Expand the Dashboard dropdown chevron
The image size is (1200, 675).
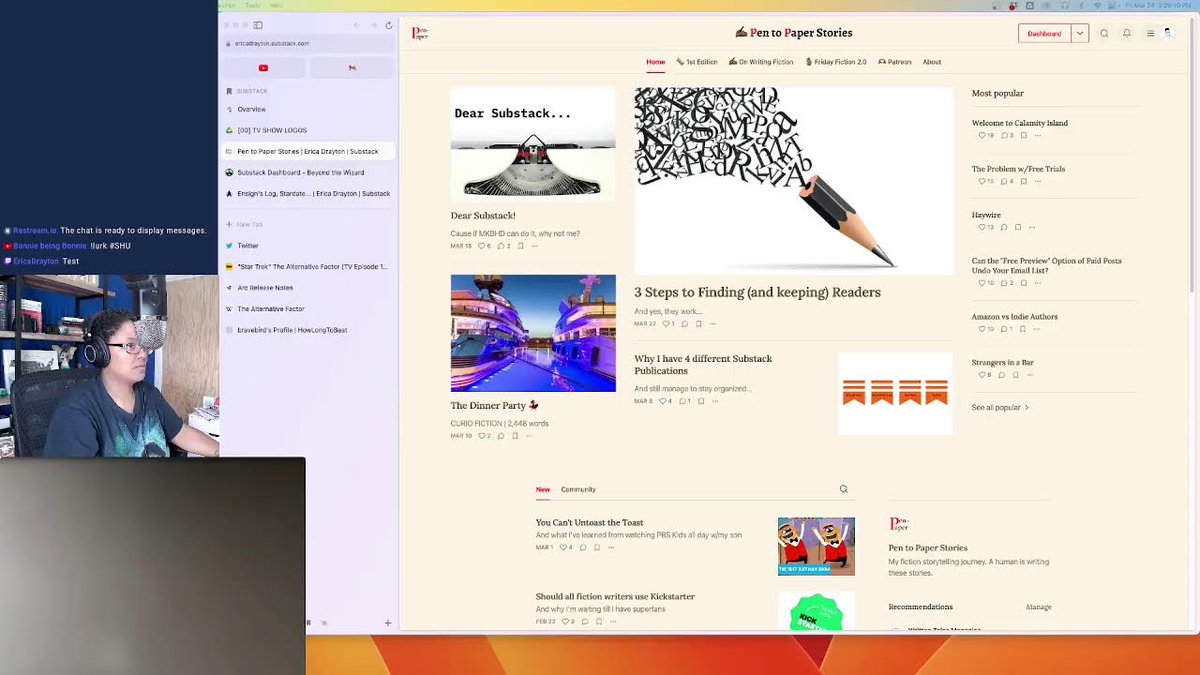pyautogui.click(x=1080, y=32)
